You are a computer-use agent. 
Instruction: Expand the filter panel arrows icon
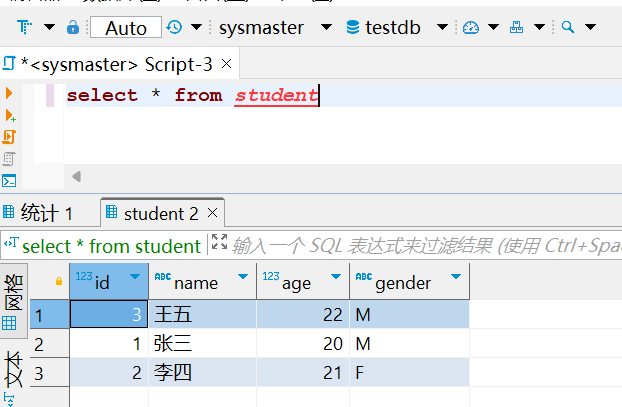[x=219, y=244]
